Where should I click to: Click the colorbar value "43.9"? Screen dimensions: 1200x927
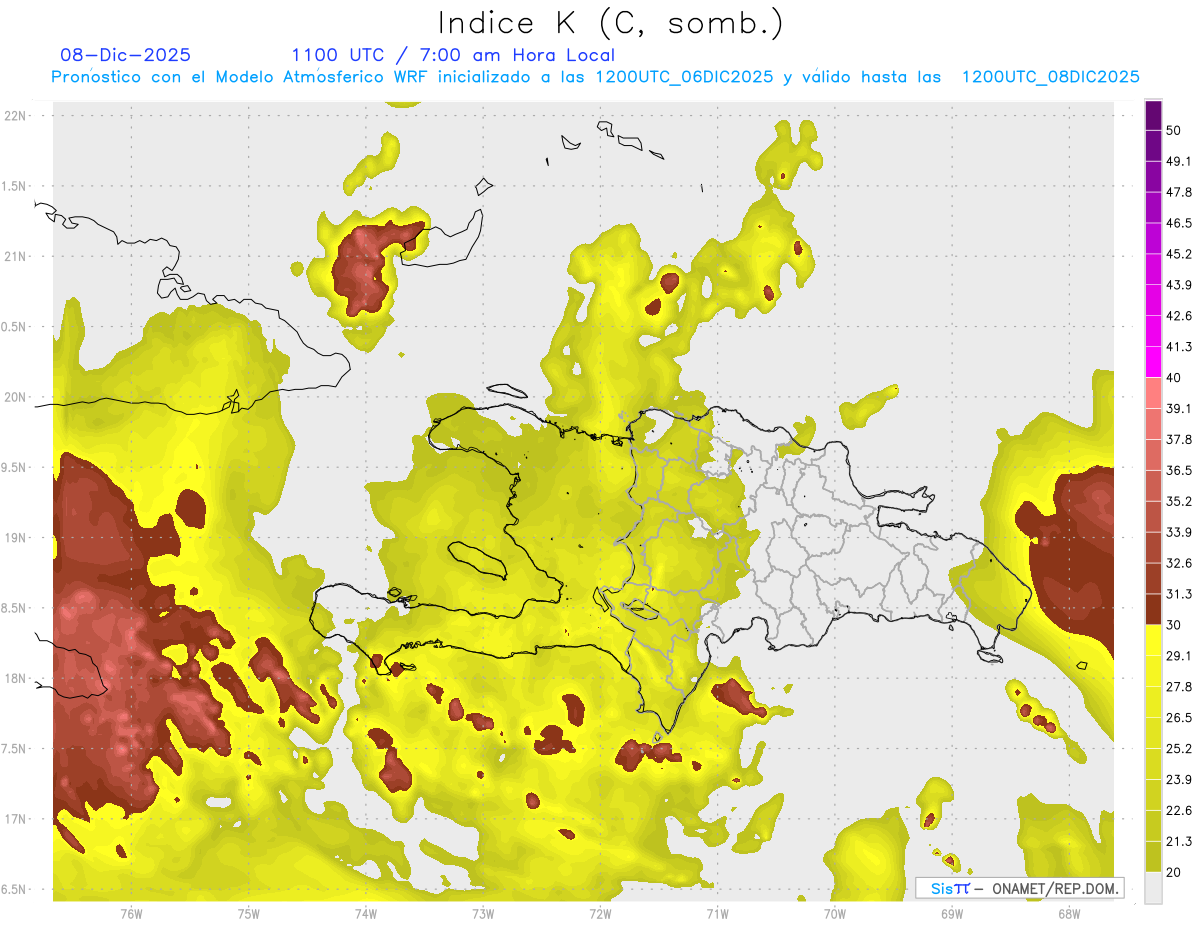pyautogui.click(x=1179, y=285)
